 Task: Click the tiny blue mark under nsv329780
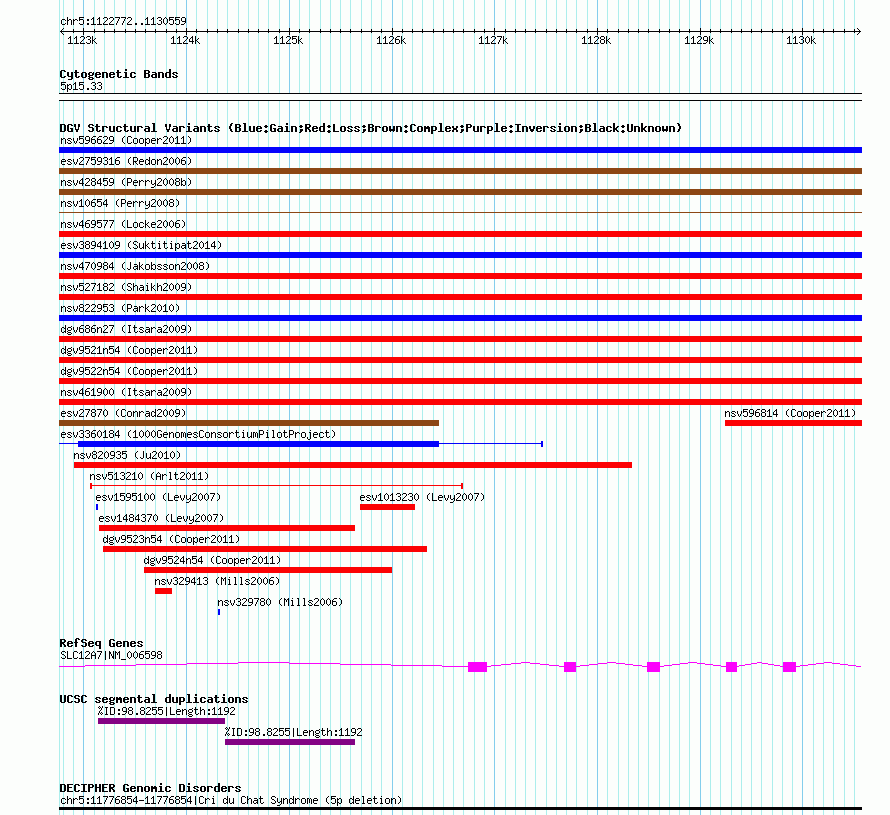tap(219, 612)
